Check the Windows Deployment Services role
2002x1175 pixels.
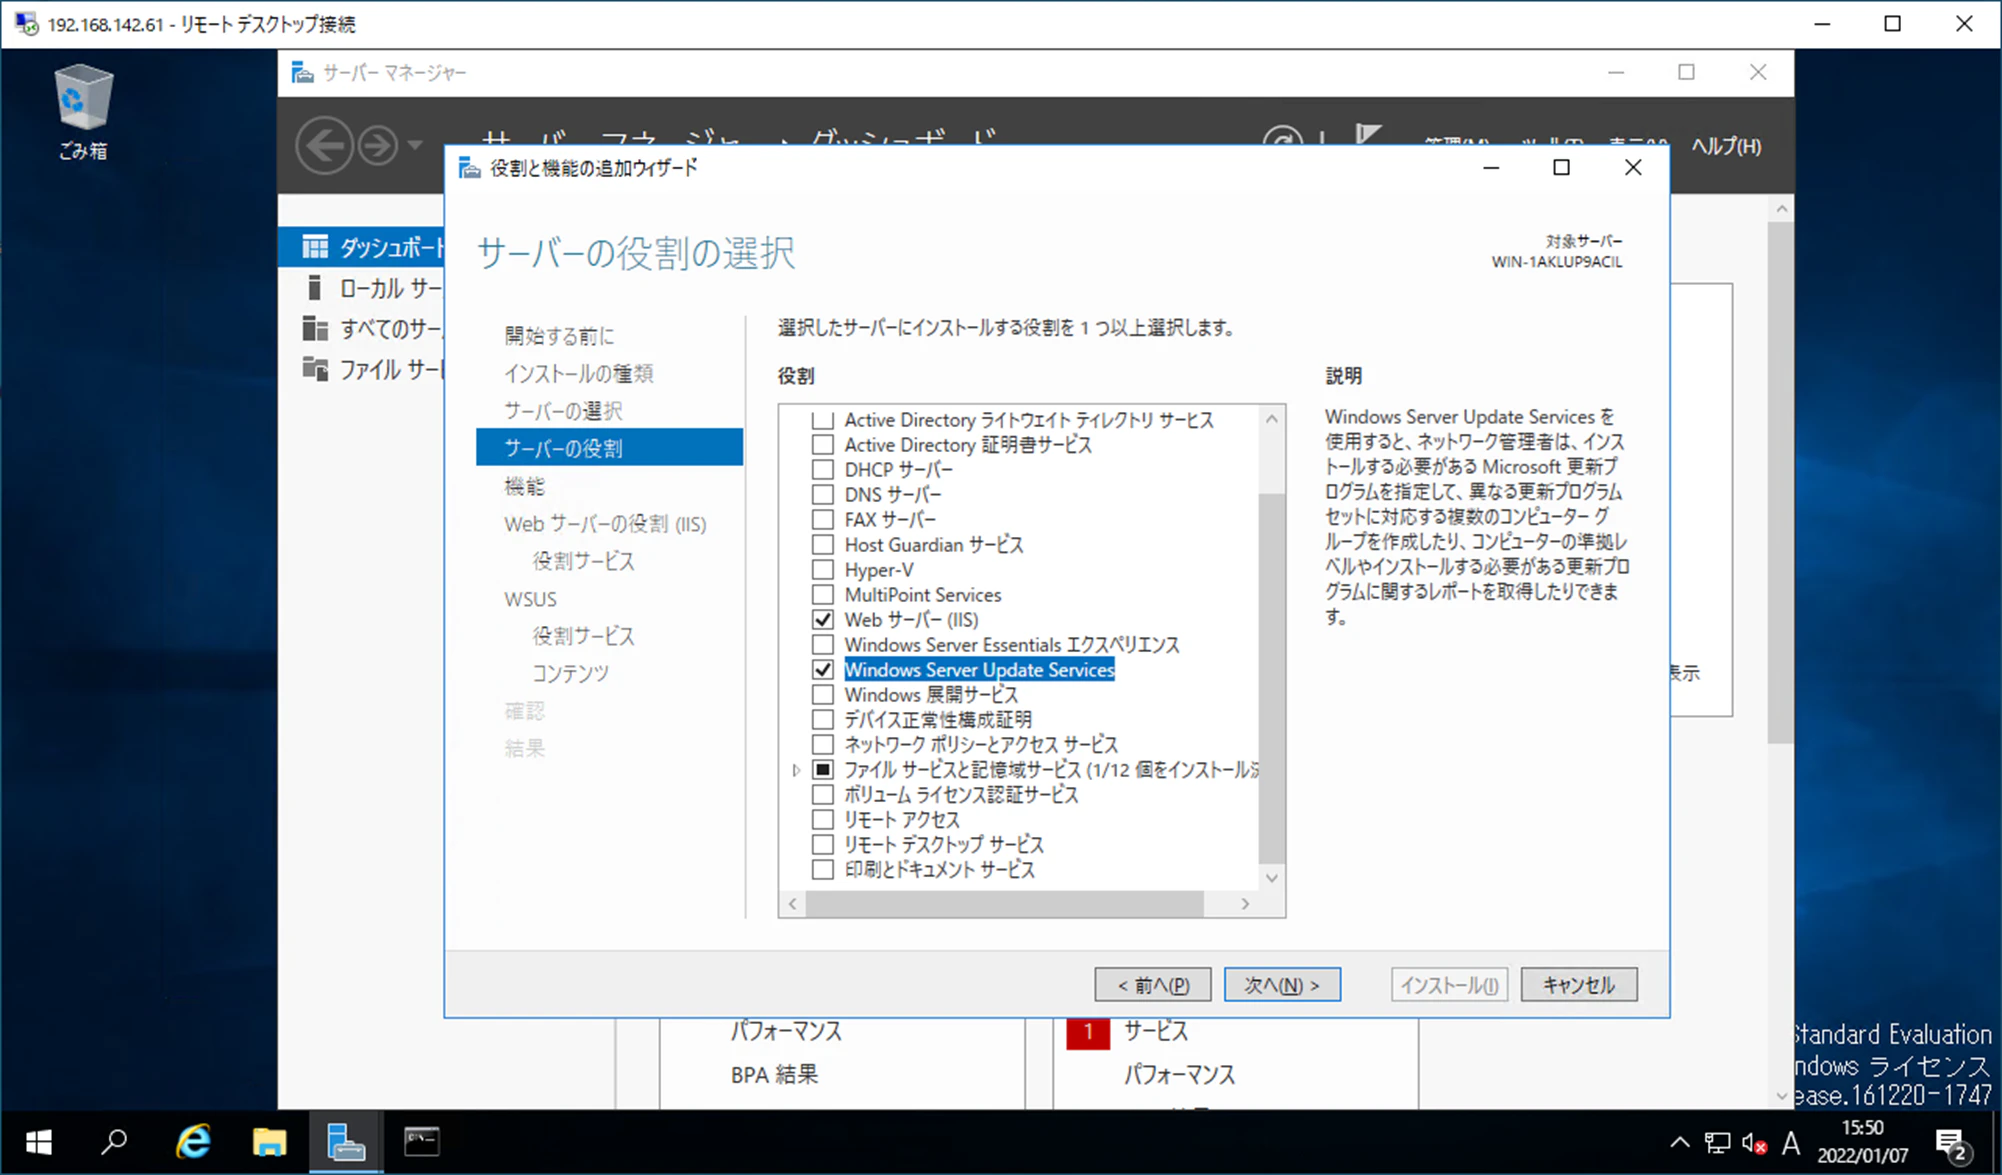click(822, 695)
